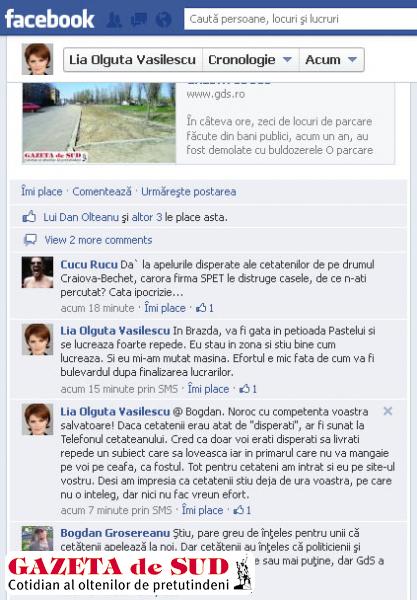This screenshot has height=600, width=417.
Task: Click Urmărește postarea link
Action: (x=189, y=191)
